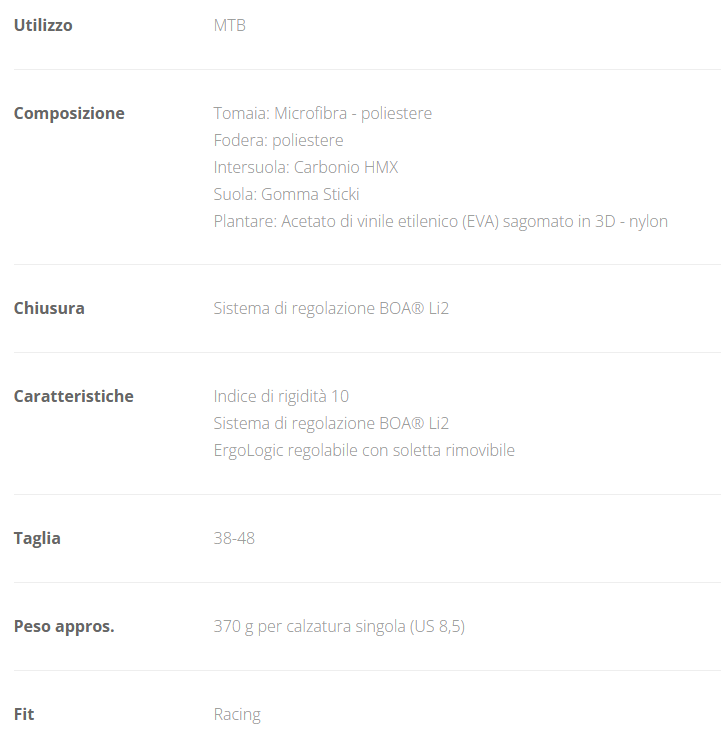Click the Tomaia microfibra poliestere line
The image size is (721, 742).
(322, 113)
